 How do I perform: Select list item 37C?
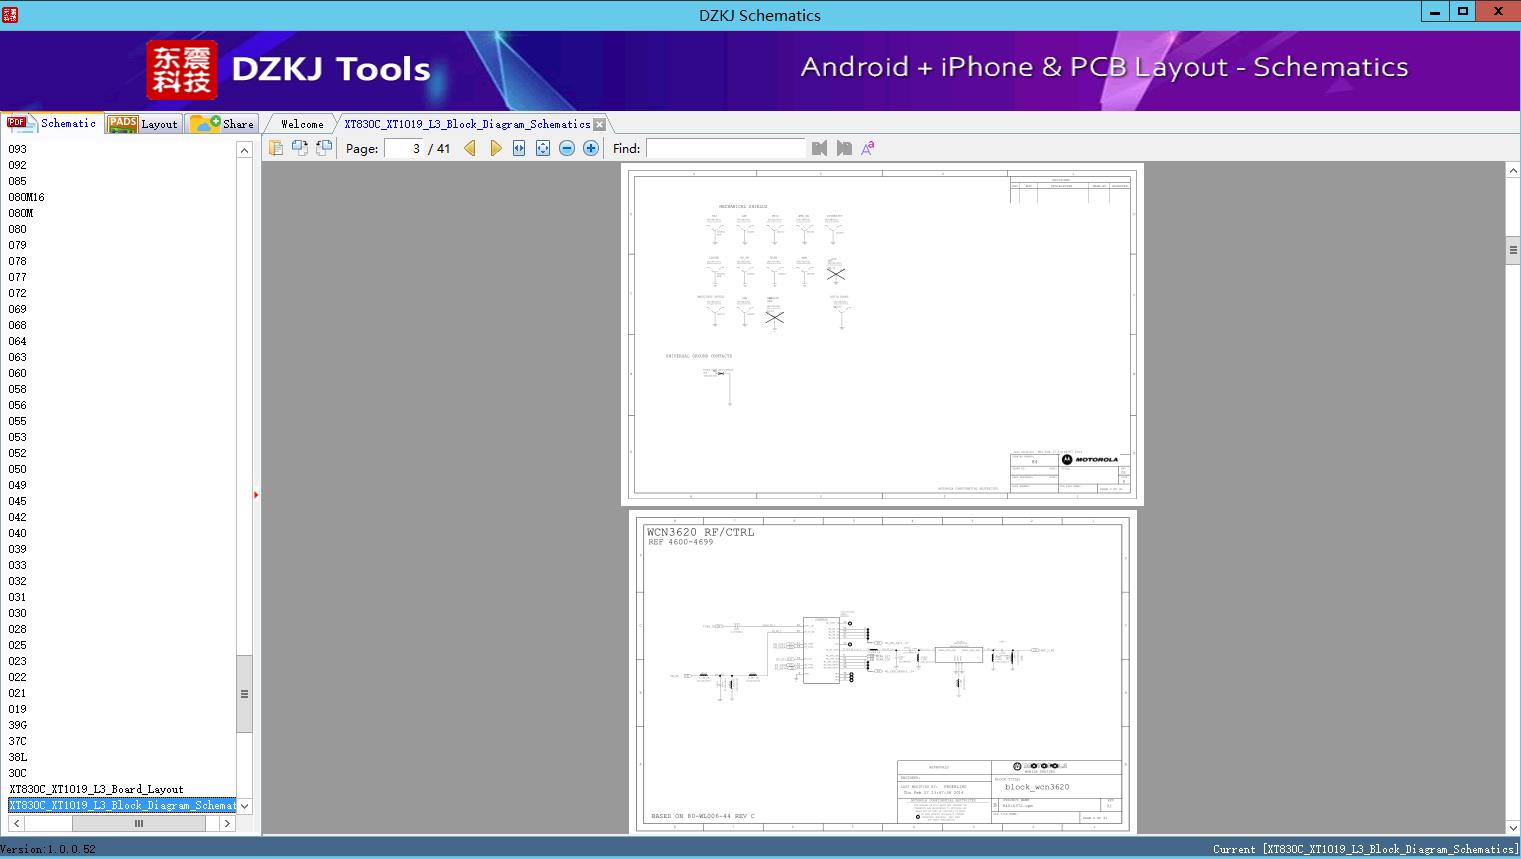coord(18,741)
